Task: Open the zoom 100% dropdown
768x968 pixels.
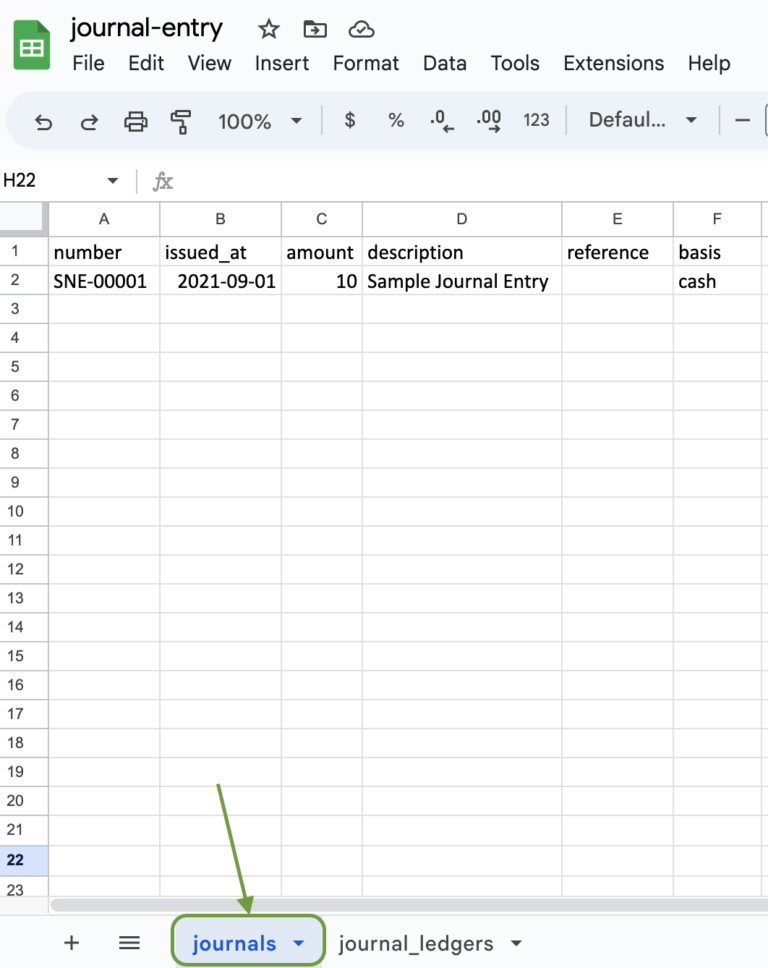Action: point(259,121)
